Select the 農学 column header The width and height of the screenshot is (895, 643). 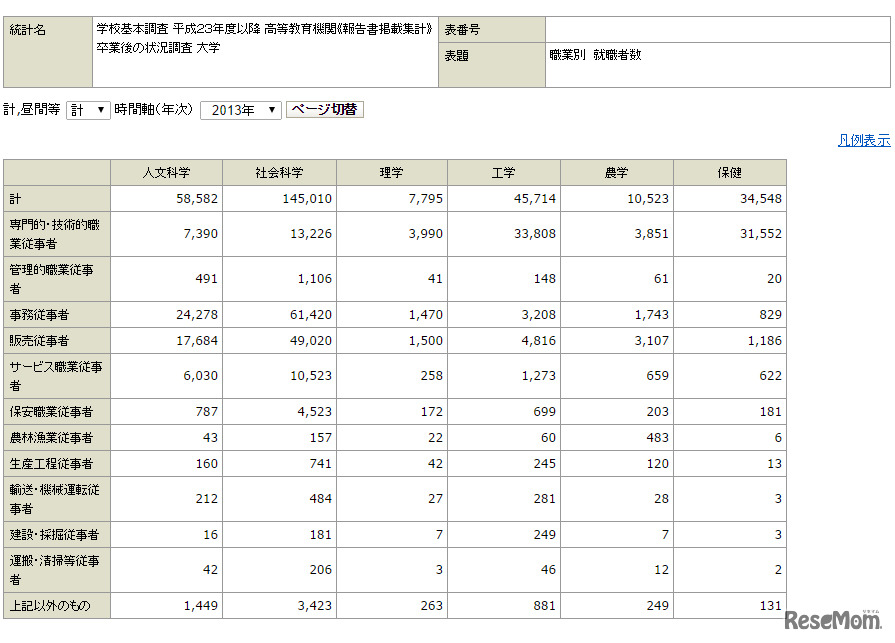[x=618, y=171]
